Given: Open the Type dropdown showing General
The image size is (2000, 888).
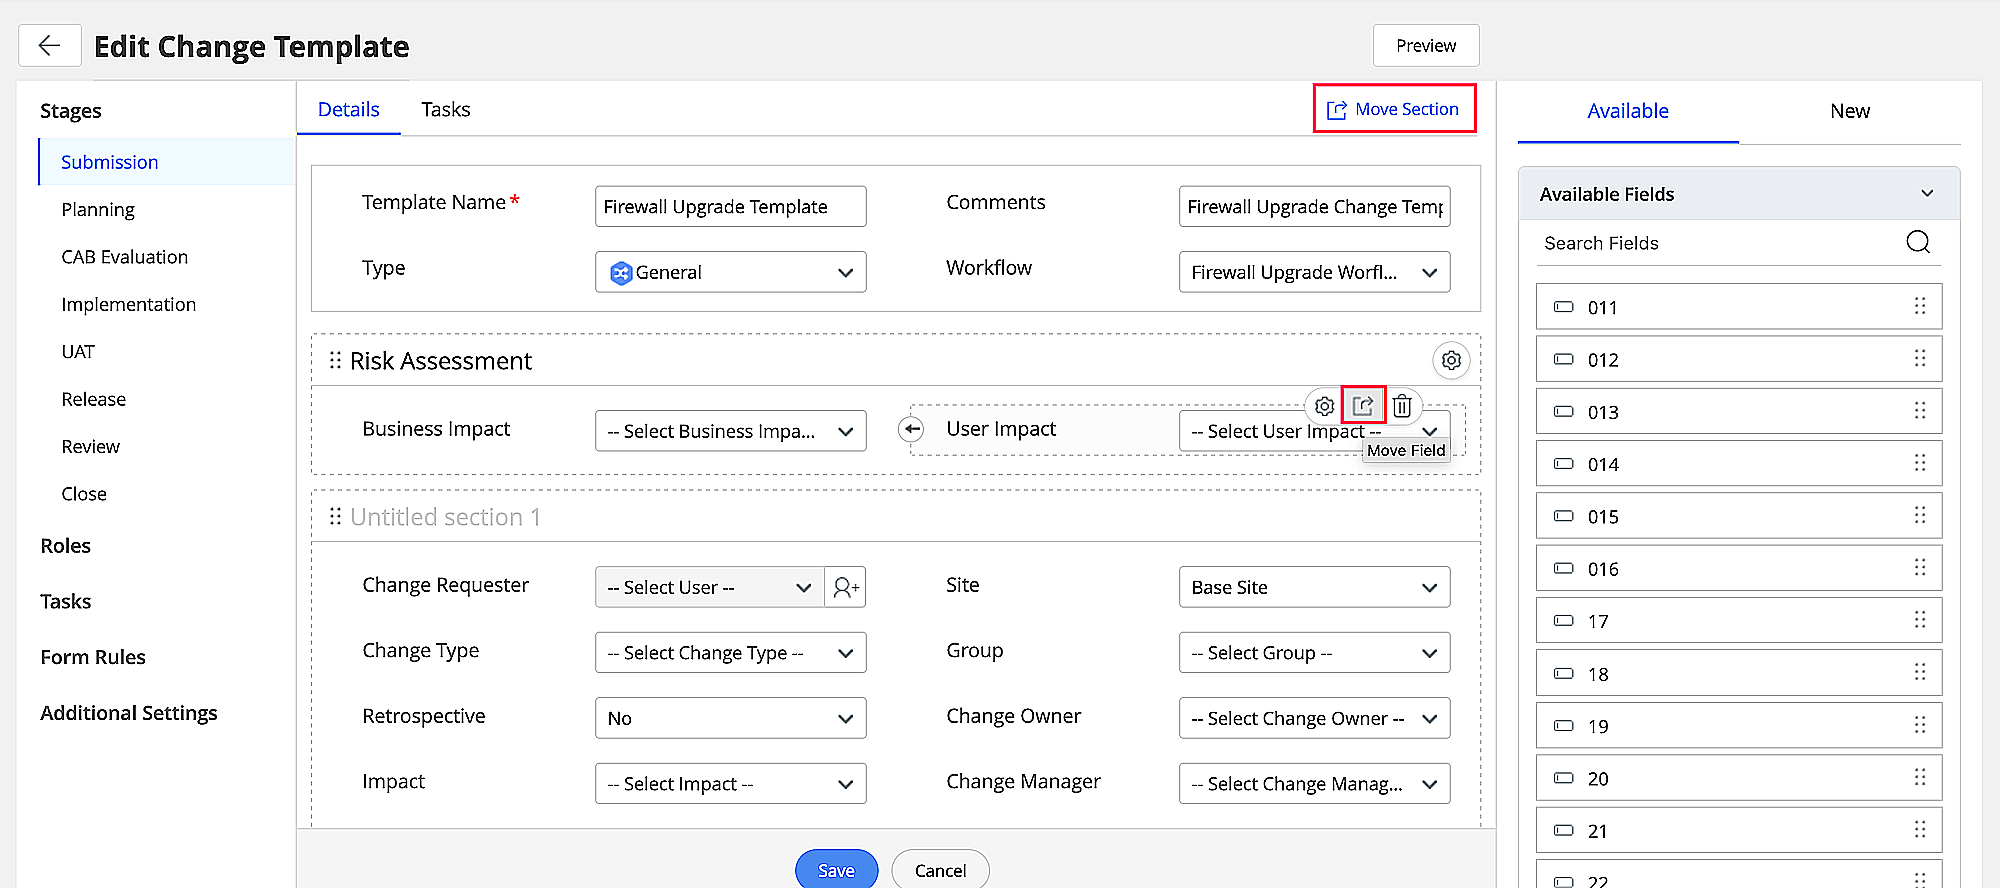Looking at the screenshot, I should pos(730,272).
